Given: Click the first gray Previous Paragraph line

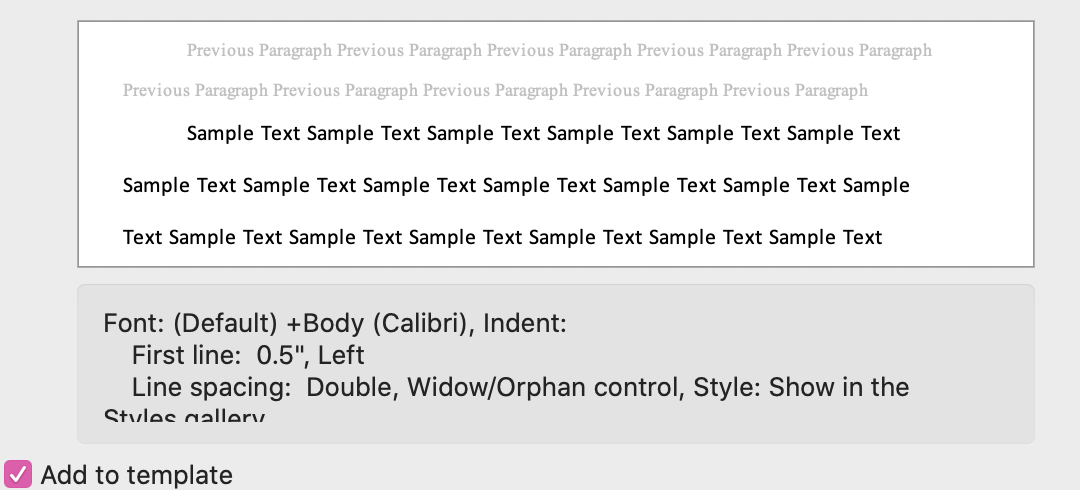Looking at the screenshot, I should 559,50.
